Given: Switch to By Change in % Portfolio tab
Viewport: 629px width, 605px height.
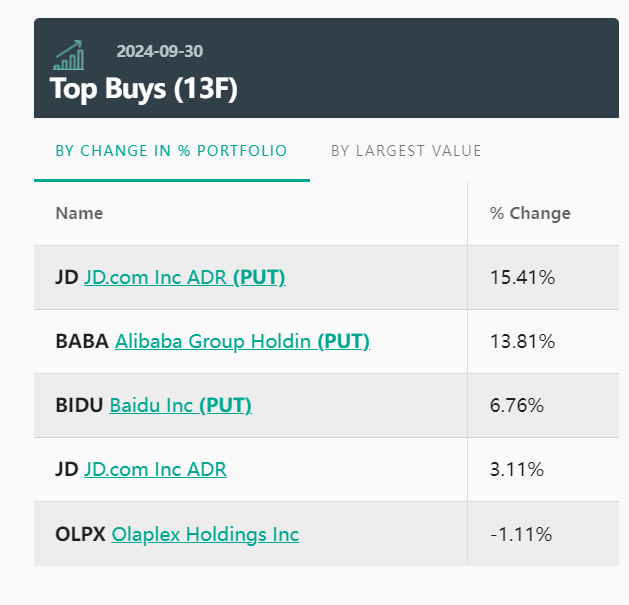Looking at the screenshot, I should click(x=171, y=151).
